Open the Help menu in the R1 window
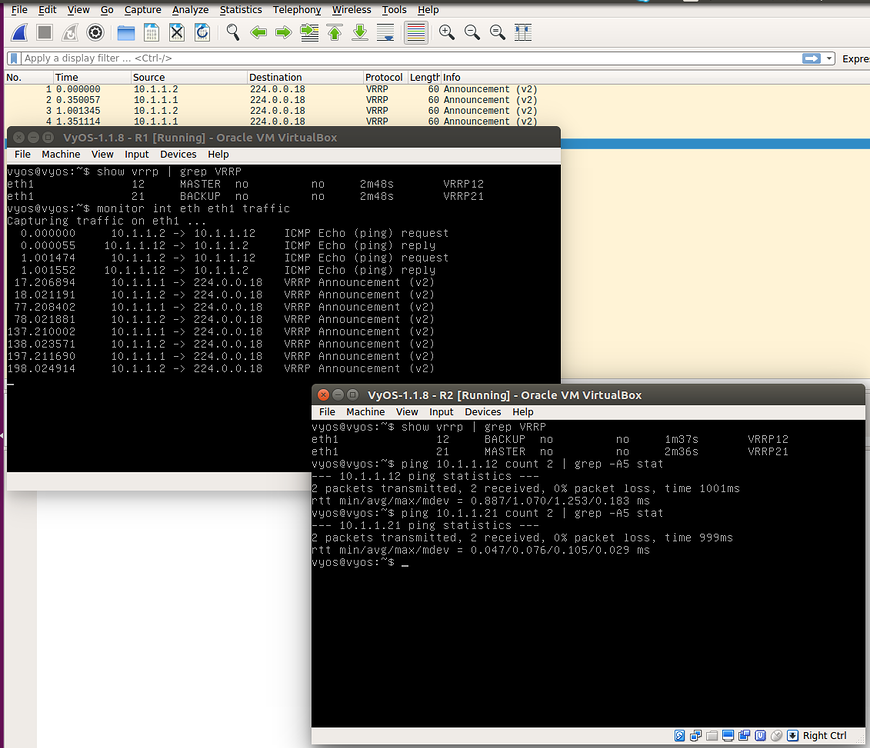Screen dimensions: 870x748 click(x=218, y=154)
